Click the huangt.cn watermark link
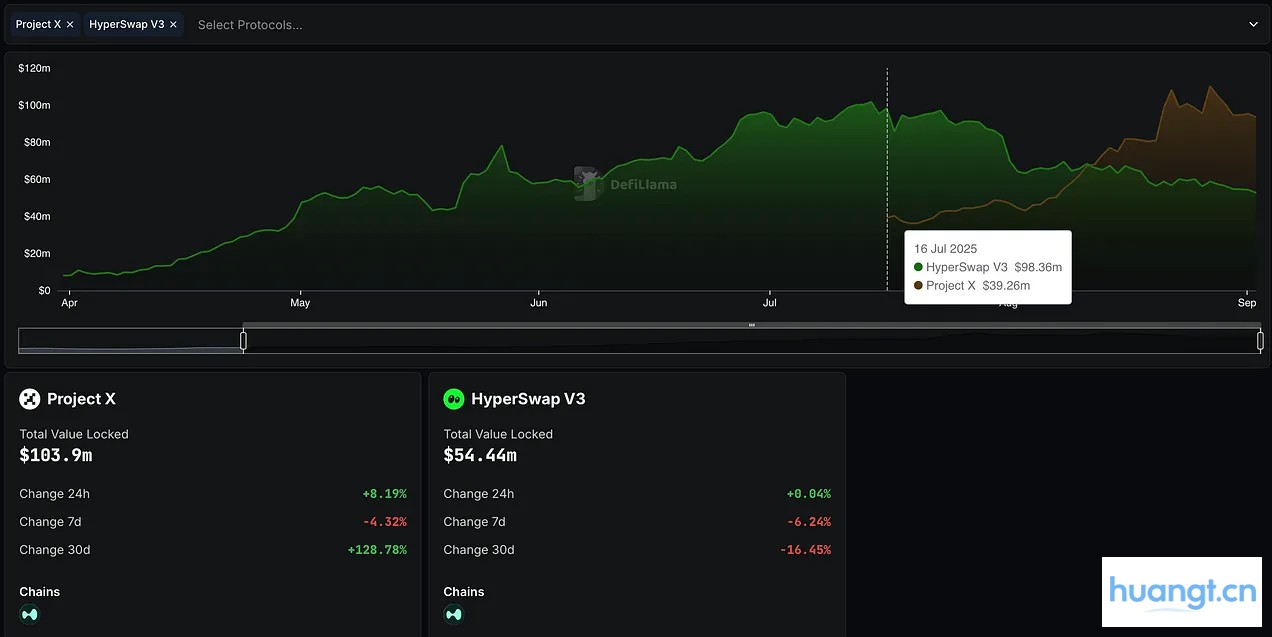The height and width of the screenshot is (637, 1272). tap(1181, 592)
